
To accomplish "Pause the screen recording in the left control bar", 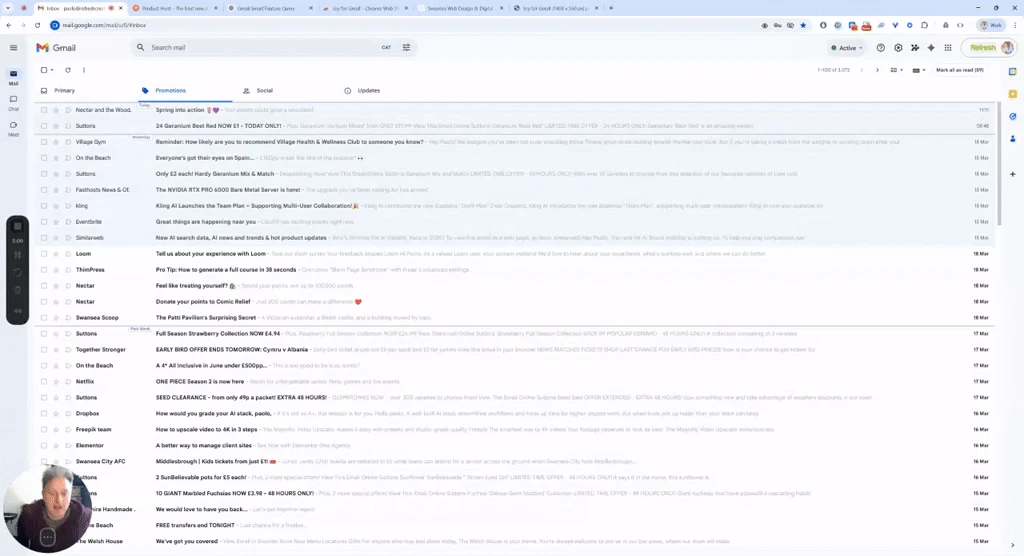I will [x=18, y=255].
